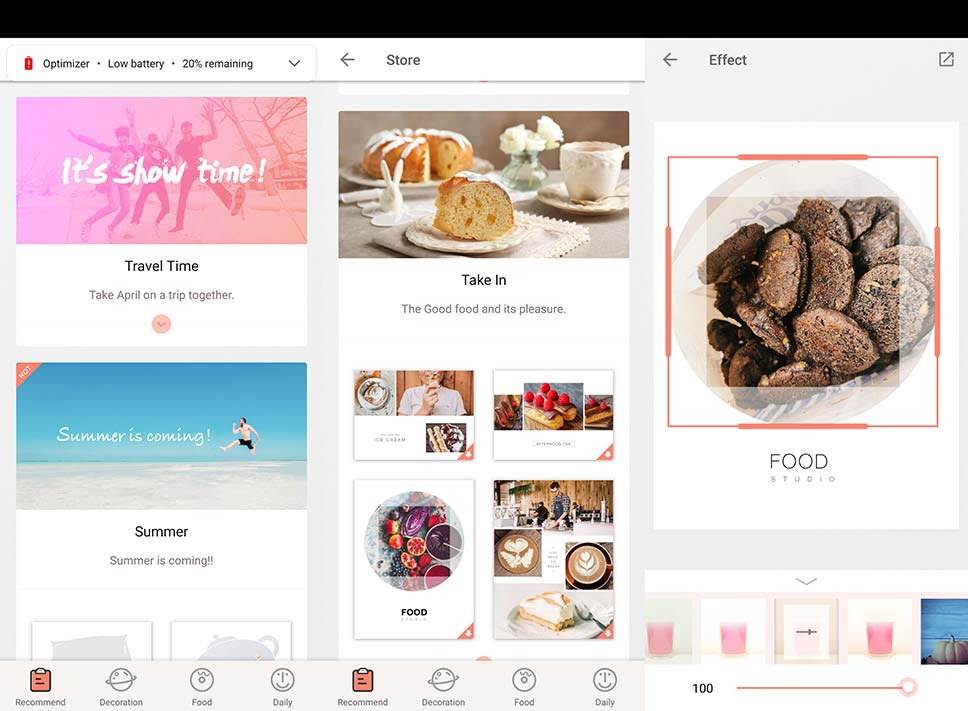This screenshot has height=711, width=968.
Task: Adjust the effect intensity slider handle
Action: pos(908,687)
